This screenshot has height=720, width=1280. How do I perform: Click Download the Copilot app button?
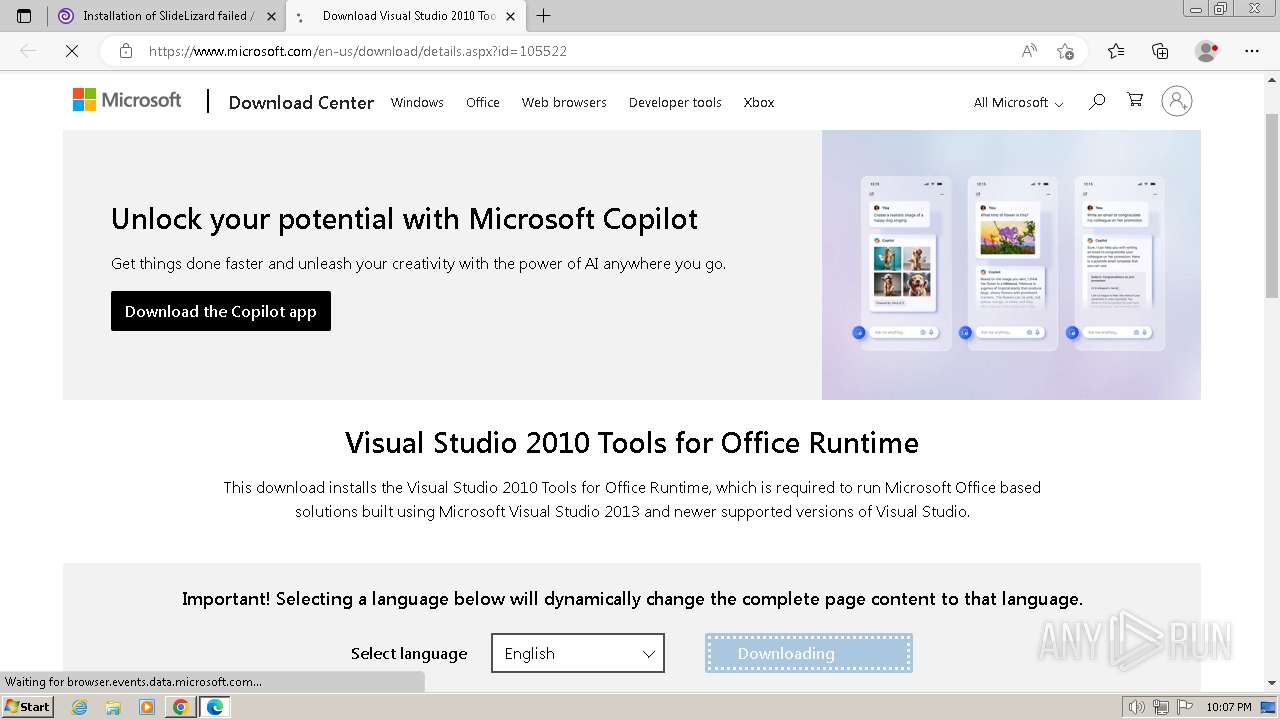pos(221,311)
